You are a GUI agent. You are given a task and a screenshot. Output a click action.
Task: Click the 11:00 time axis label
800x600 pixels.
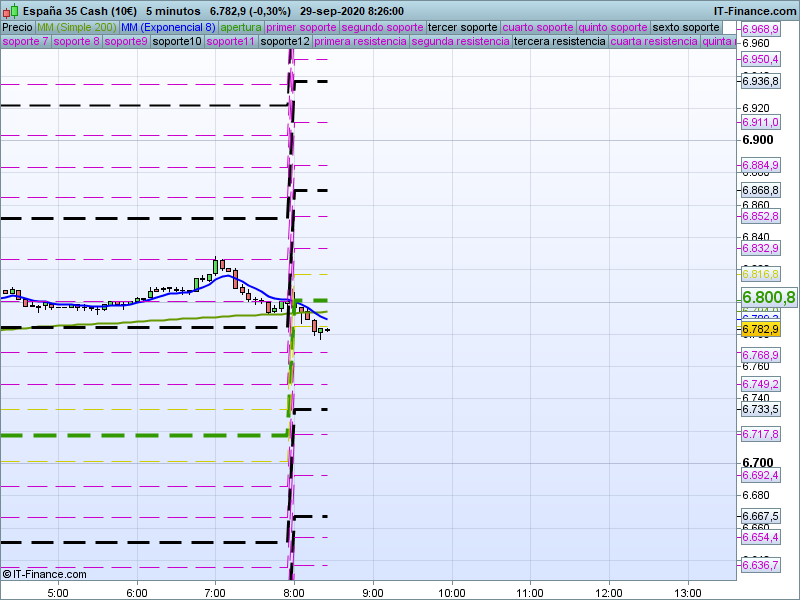pos(530,593)
